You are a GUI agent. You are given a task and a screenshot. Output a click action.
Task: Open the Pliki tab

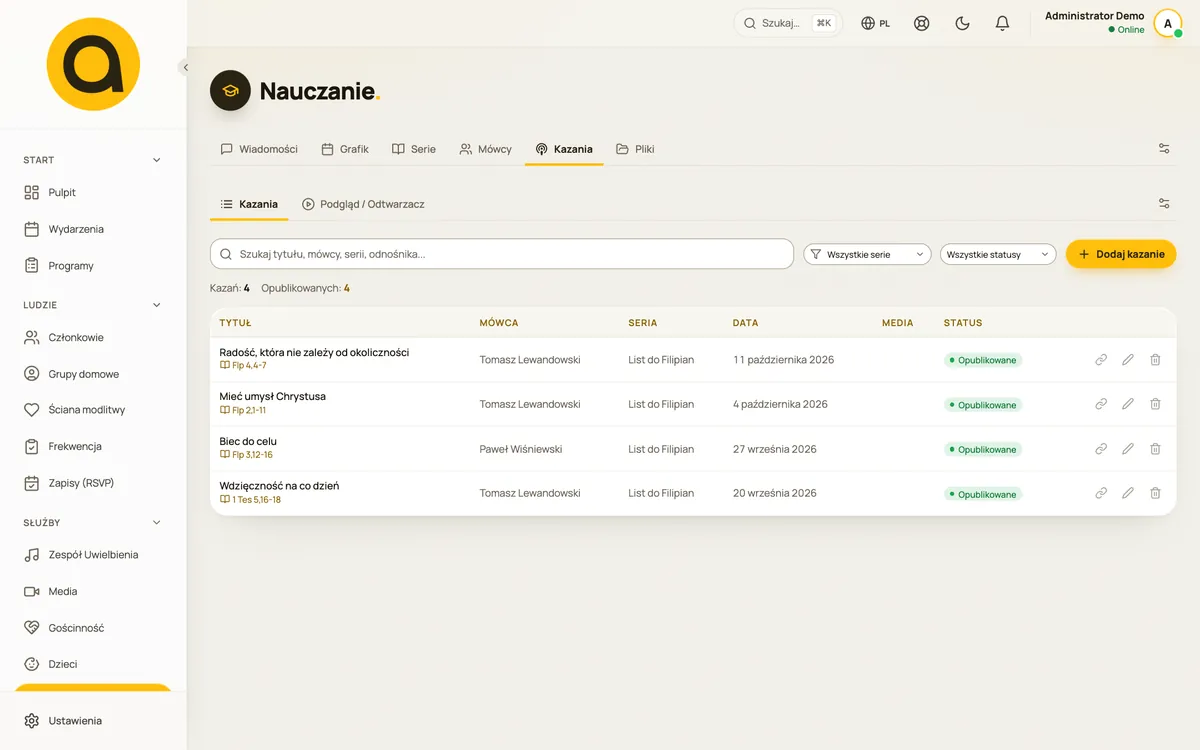tap(635, 149)
